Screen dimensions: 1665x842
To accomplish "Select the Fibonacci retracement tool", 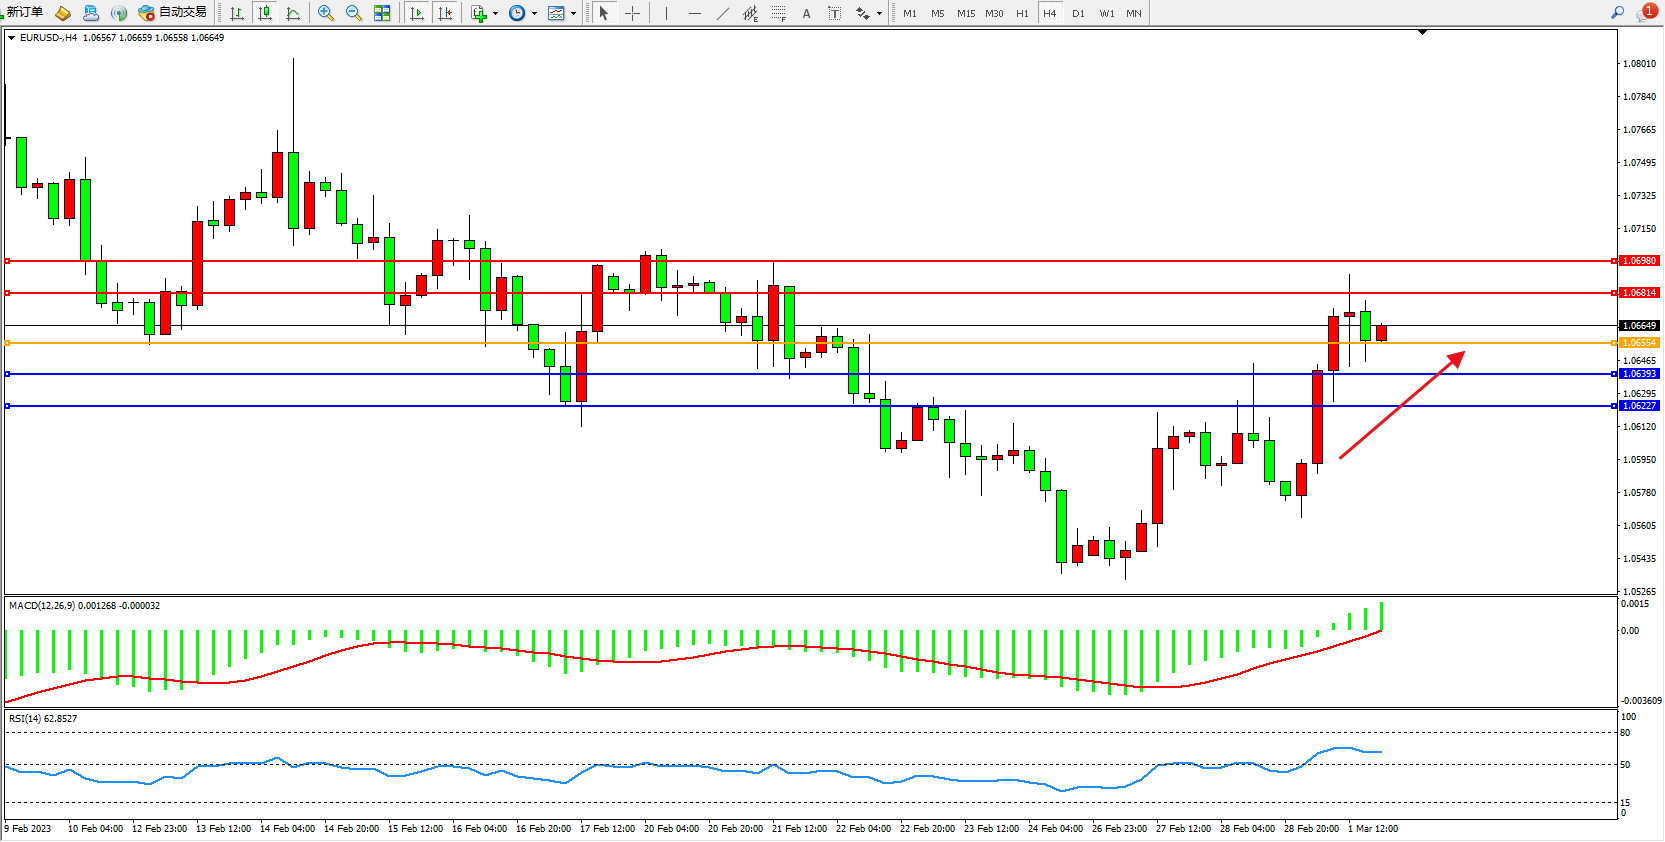I will pyautogui.click(x=778, y=13).
